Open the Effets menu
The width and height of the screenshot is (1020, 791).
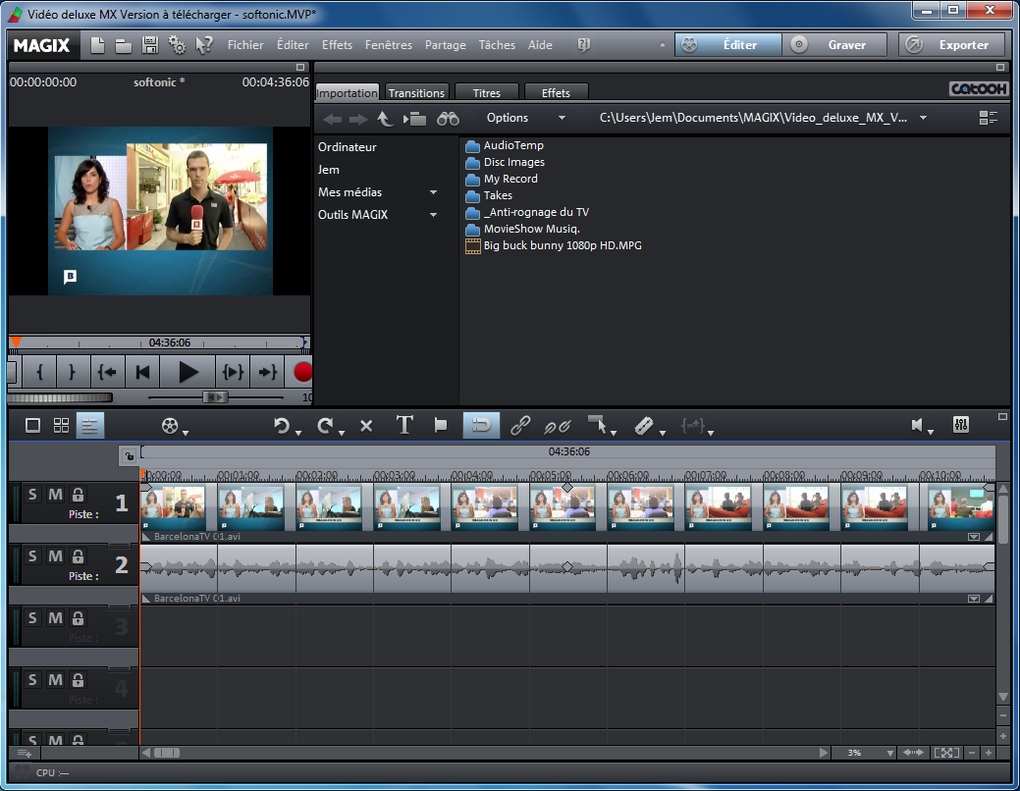tap(337, 45)
